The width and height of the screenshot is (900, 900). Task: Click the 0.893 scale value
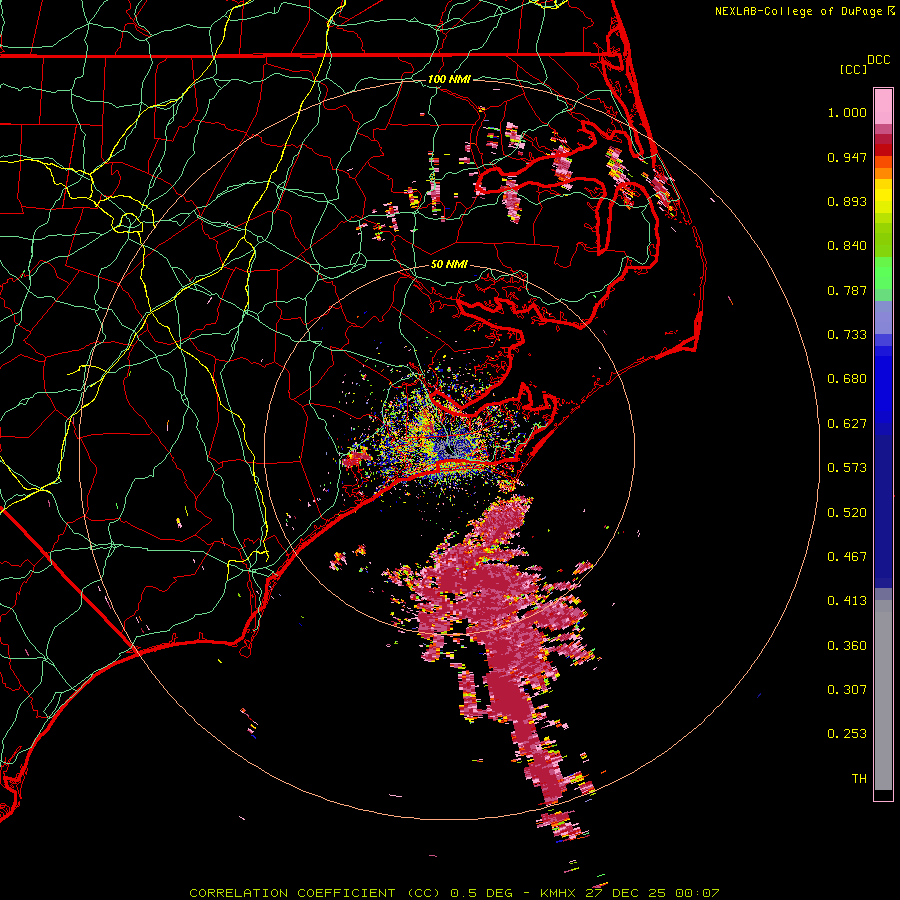tap(847, 201)
